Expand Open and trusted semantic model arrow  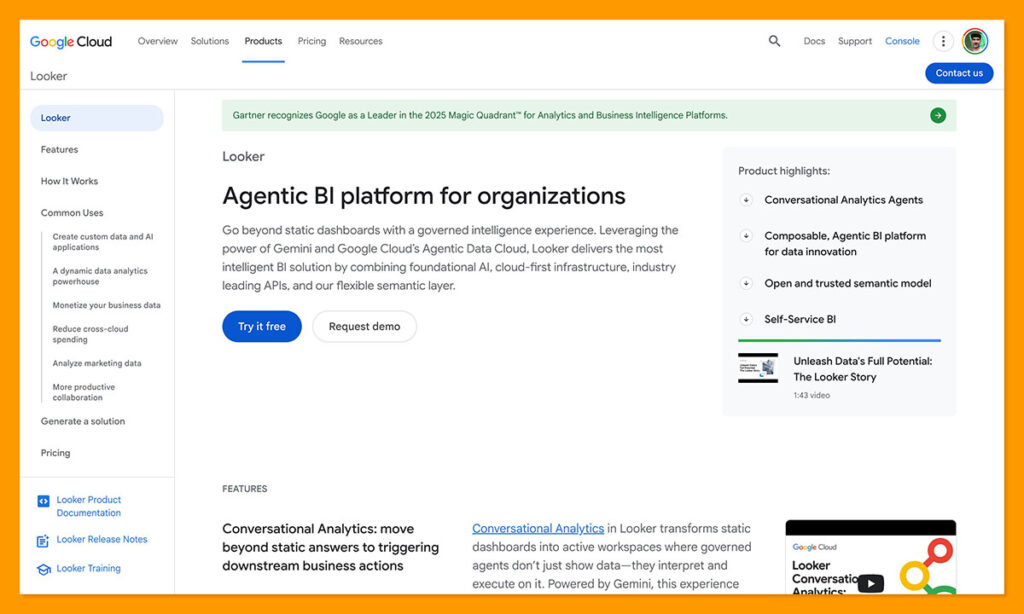tap(746, 283)
